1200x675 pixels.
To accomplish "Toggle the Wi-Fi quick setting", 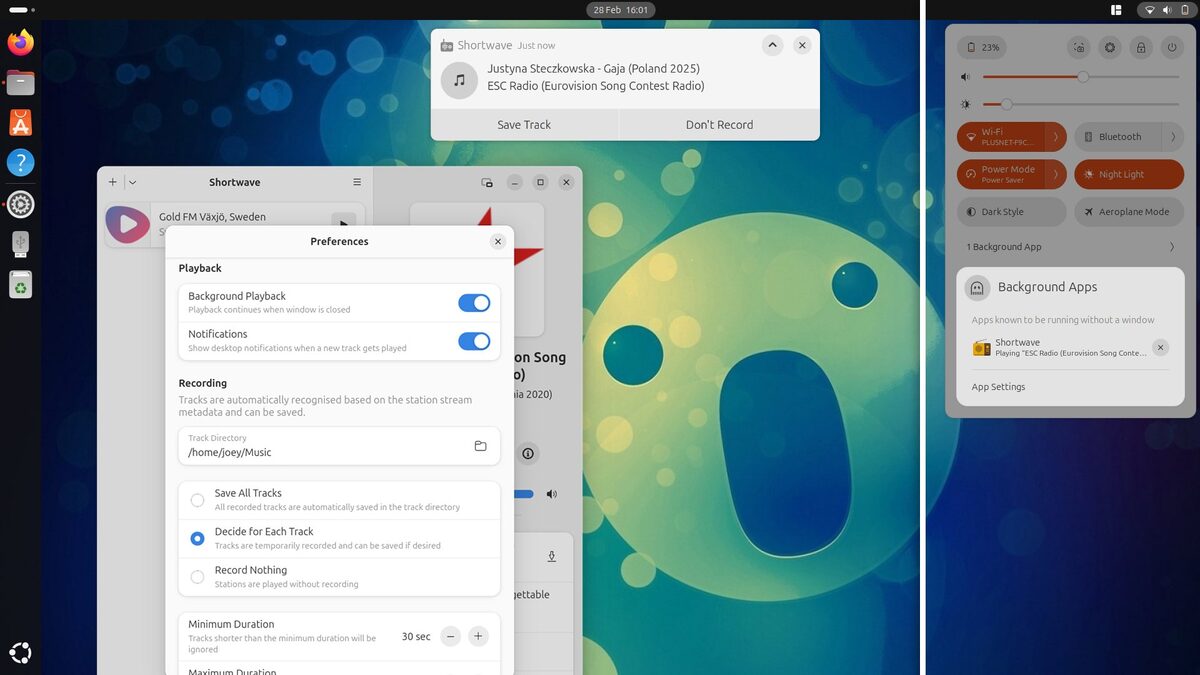I will [x=1000, y=136].
